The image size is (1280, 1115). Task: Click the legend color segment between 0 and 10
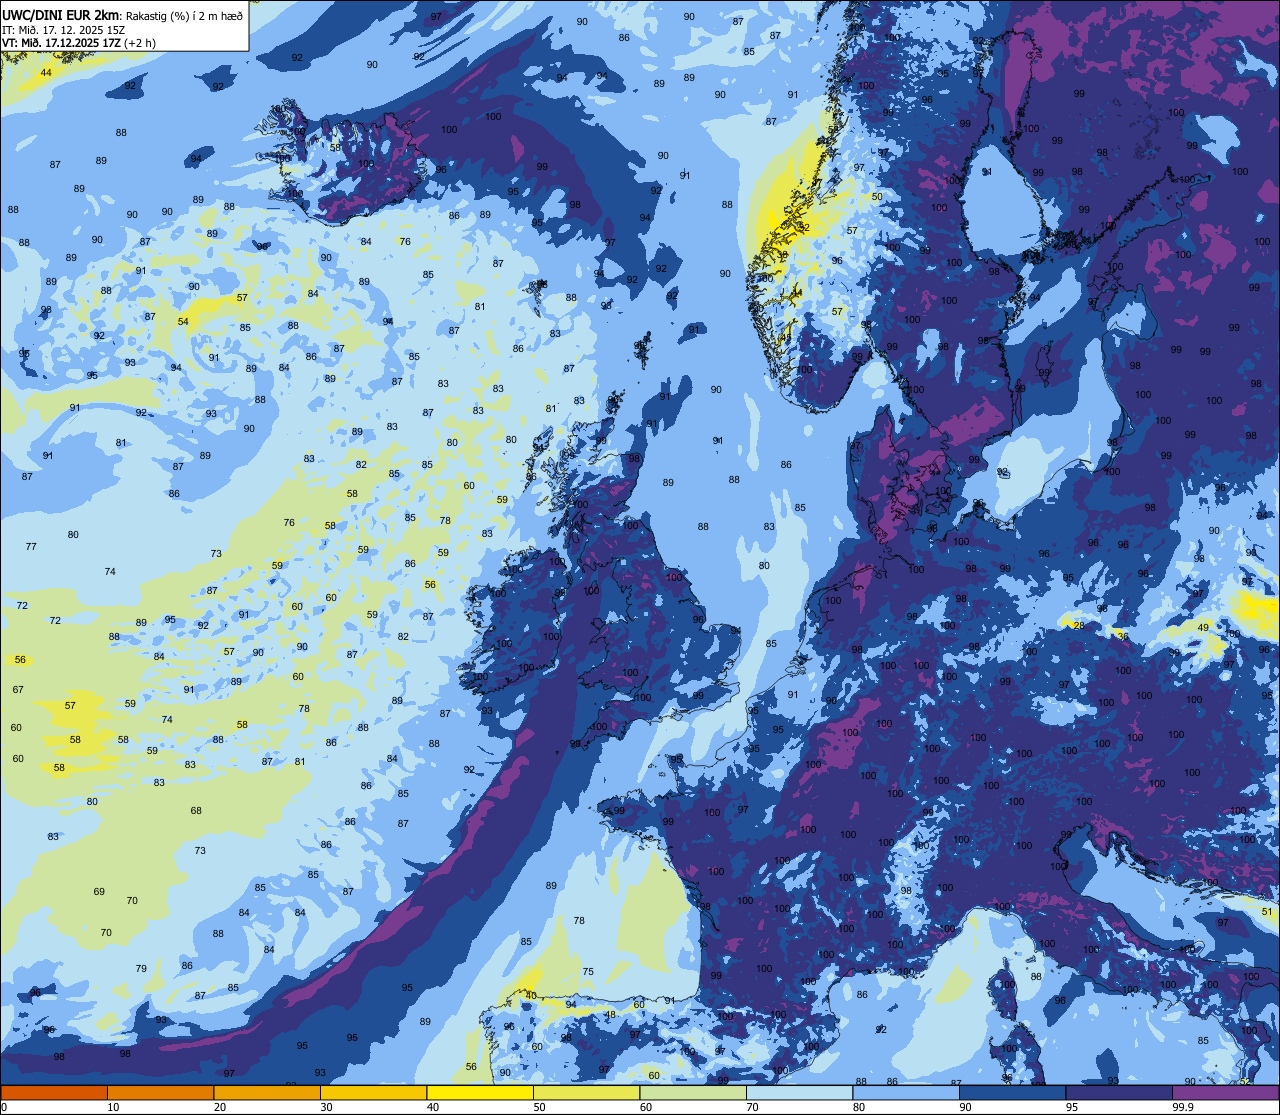[54, 1092]
